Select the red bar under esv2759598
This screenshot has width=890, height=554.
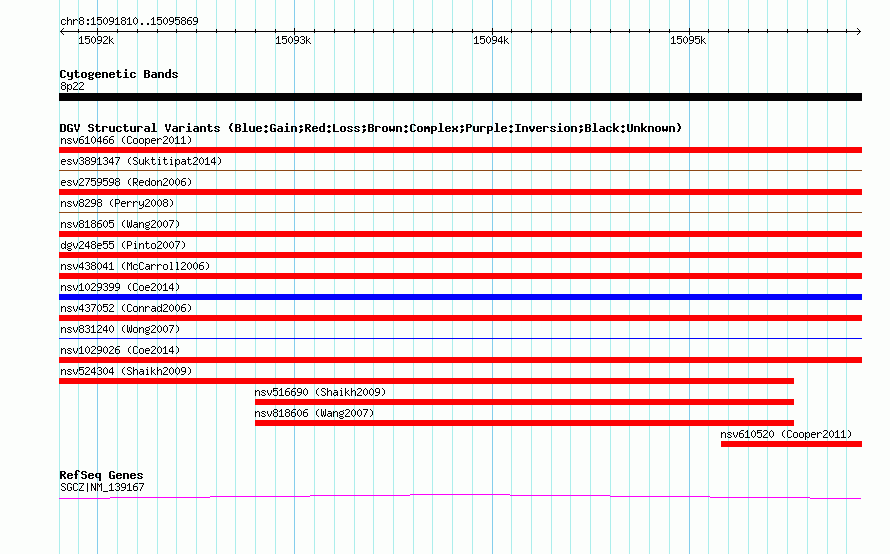click(460, 192)
